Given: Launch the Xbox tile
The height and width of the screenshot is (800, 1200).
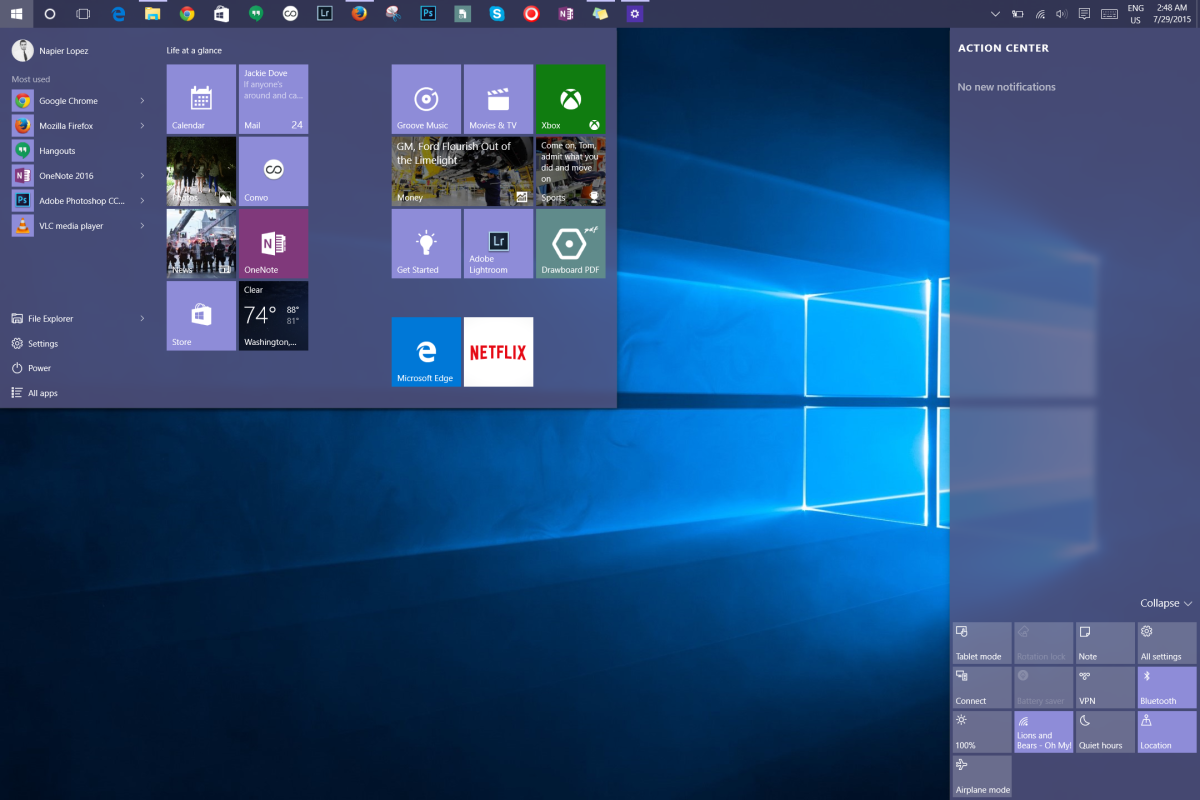Looking at the screenshot, I should (x=570, y=99).
